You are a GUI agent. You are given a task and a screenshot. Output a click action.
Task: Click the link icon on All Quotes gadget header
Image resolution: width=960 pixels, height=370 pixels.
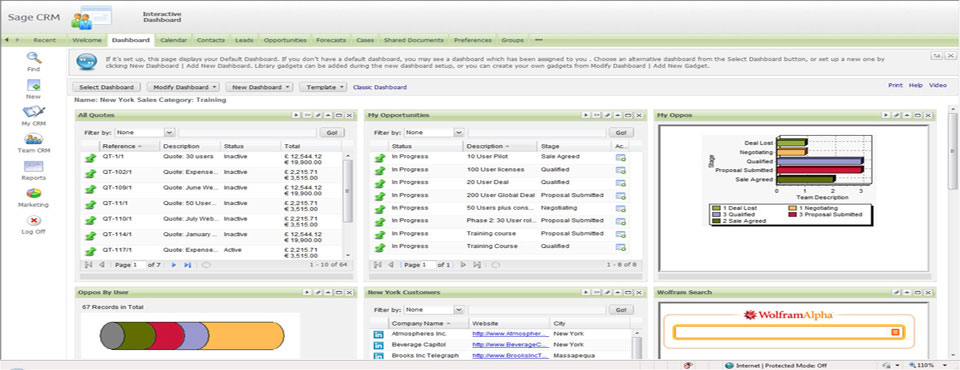tap(308, 115)
